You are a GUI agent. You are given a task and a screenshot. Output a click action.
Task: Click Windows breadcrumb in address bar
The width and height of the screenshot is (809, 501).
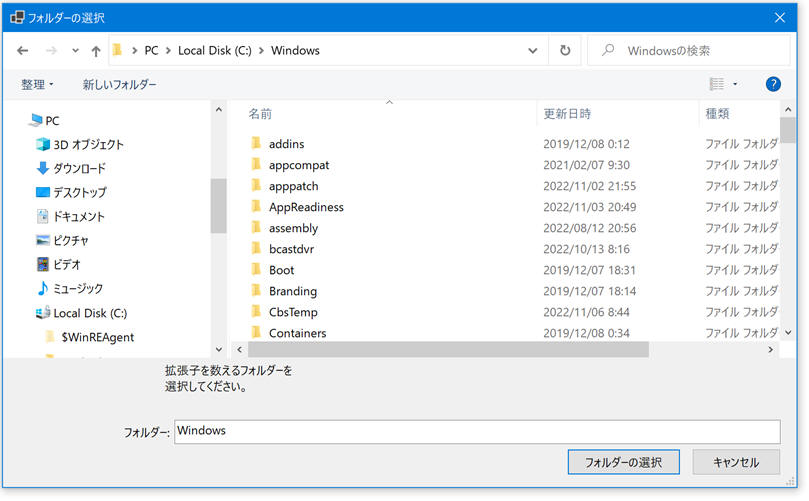click(x=295, y=51)
